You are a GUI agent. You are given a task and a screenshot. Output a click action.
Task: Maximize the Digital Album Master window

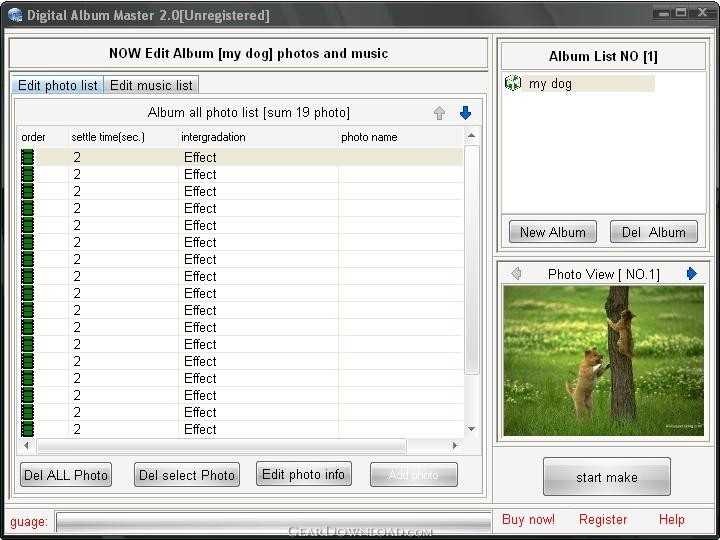[x=681, y=13]
